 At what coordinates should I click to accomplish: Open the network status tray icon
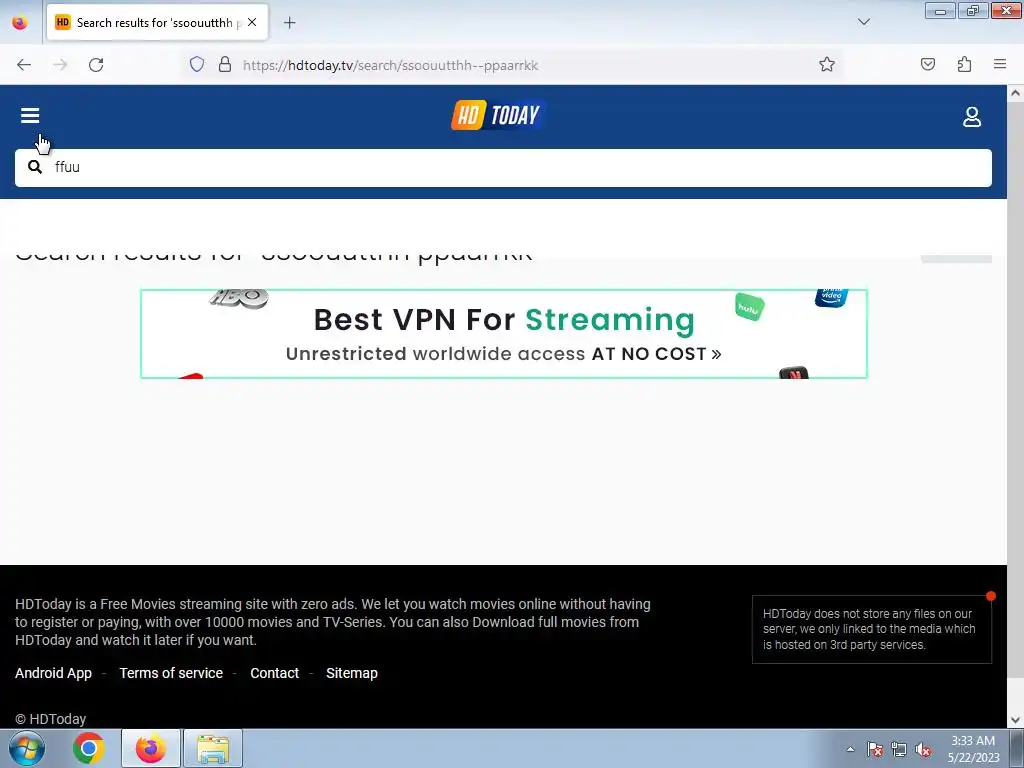899,749
